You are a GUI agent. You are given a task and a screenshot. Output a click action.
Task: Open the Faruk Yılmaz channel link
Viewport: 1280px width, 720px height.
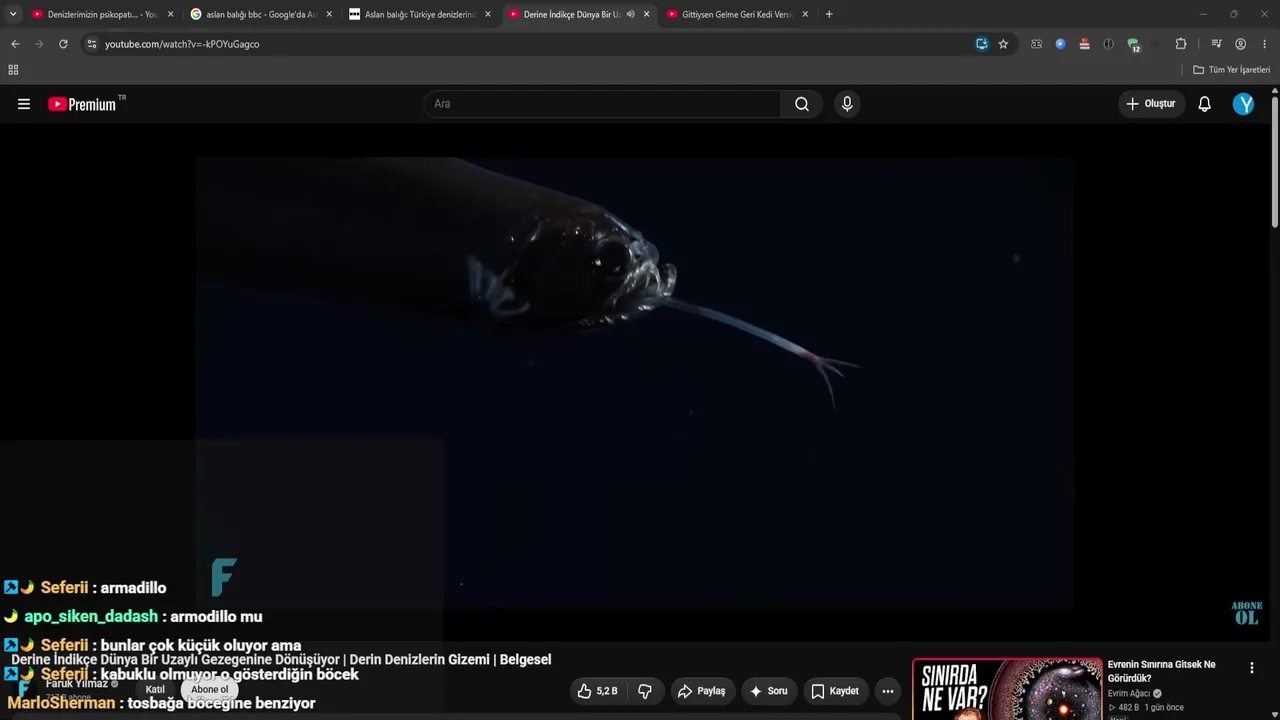pos(76,684)
